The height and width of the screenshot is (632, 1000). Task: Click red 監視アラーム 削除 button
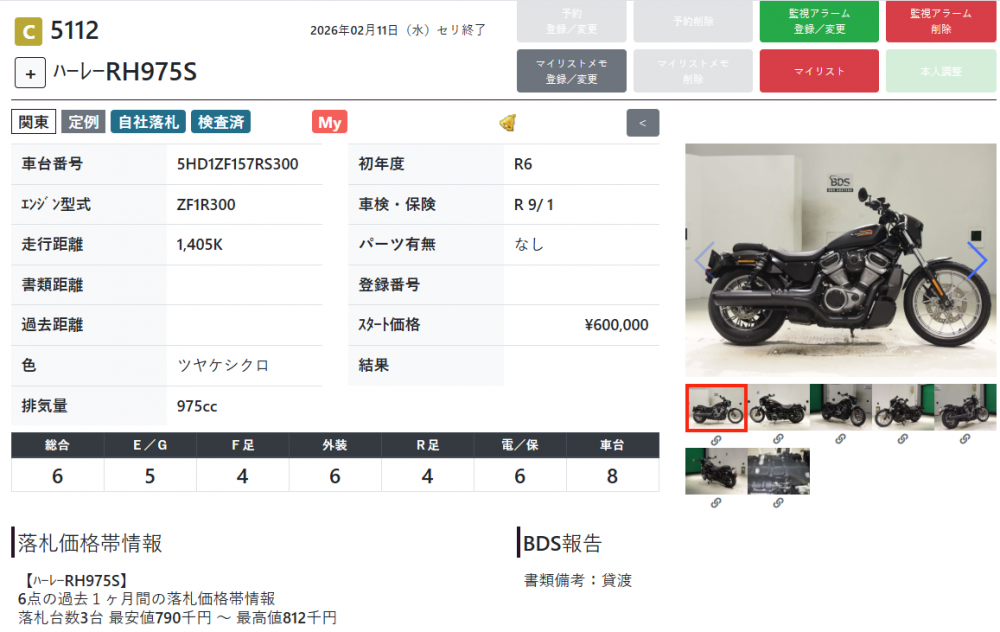tap(941, 21)
